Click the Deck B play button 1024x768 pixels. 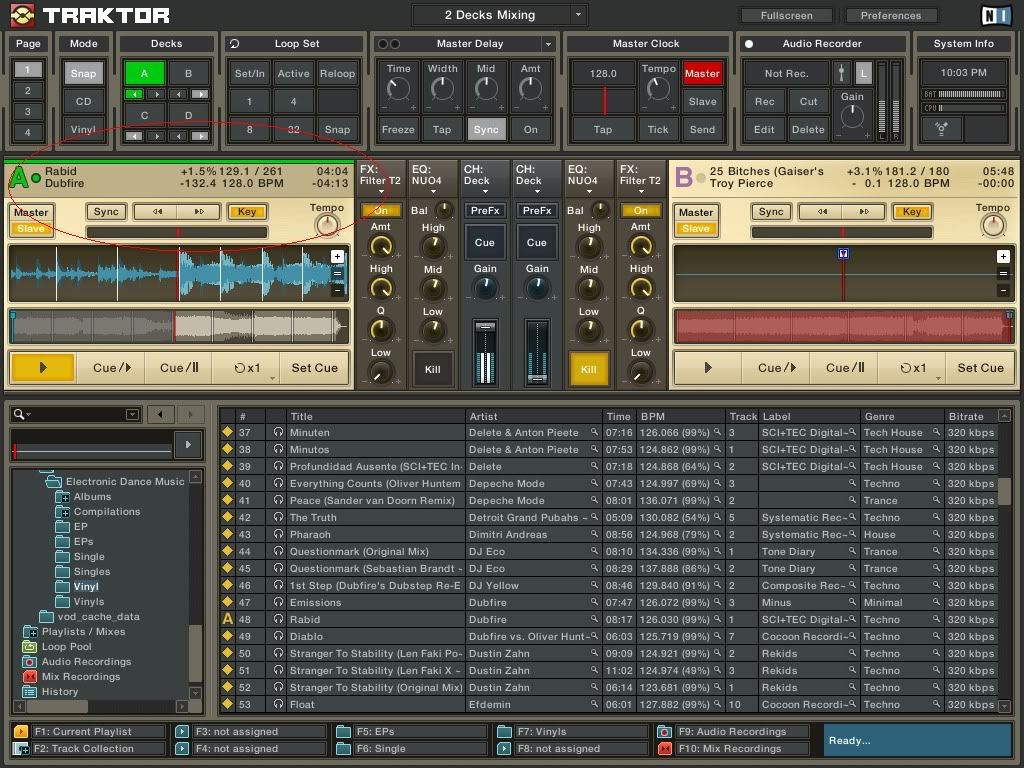tap(708, 368)
